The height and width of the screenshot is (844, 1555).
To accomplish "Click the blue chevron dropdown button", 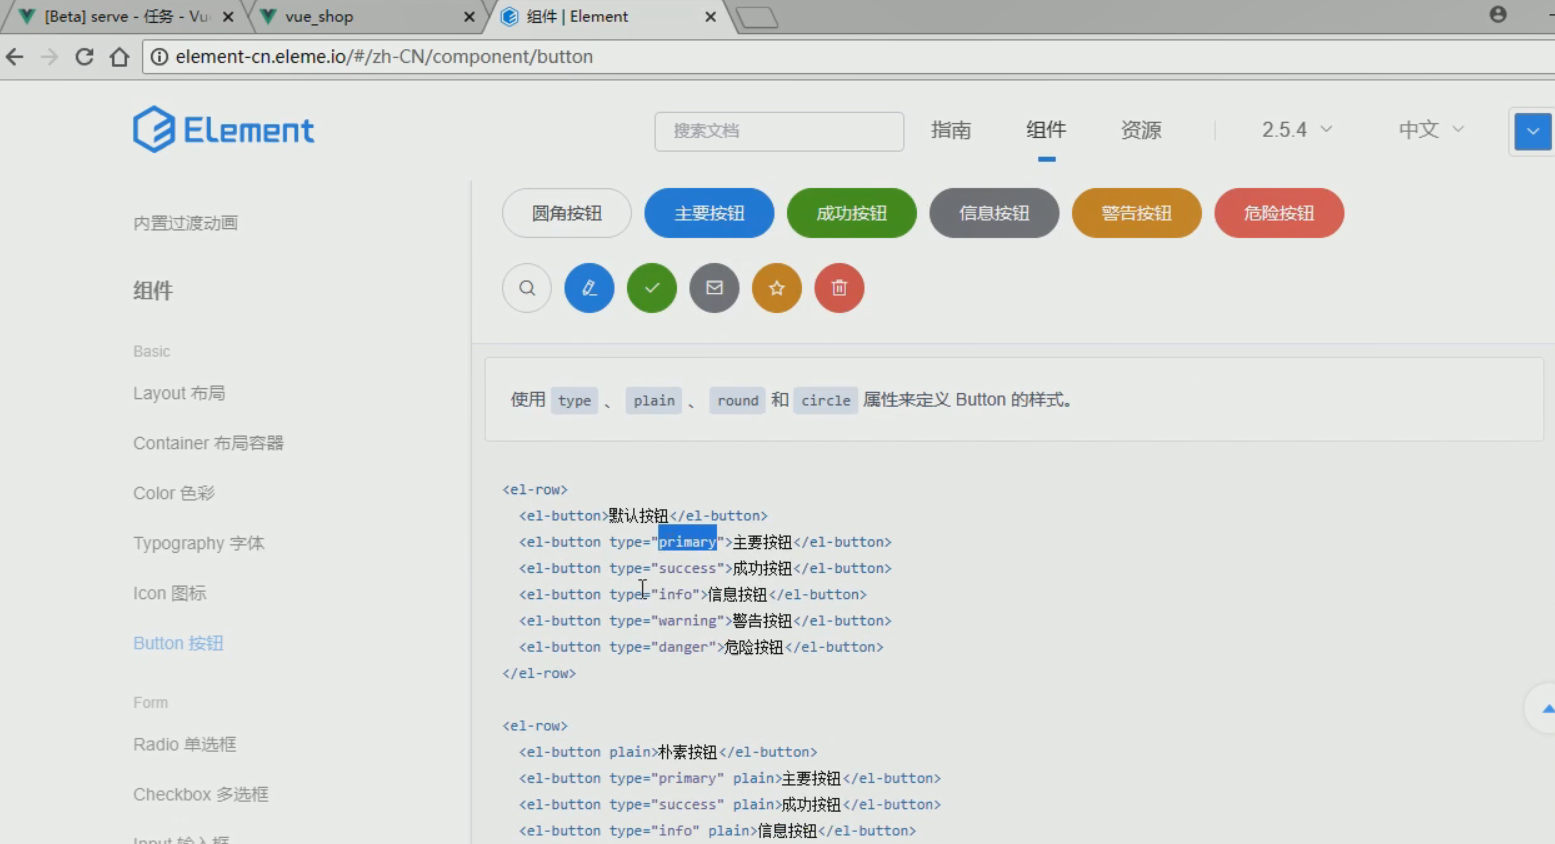I will [1533, 131].
